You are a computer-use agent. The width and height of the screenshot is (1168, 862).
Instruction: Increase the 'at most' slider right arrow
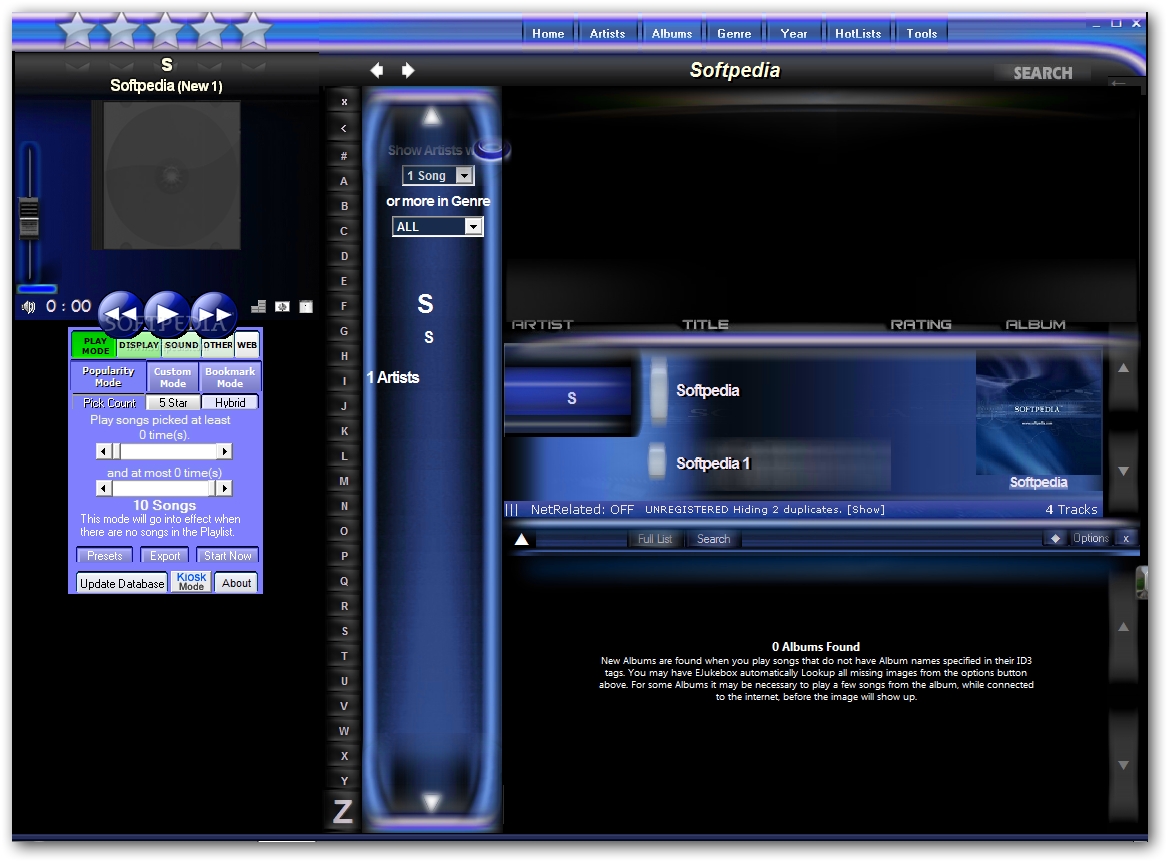click(224, 489)
